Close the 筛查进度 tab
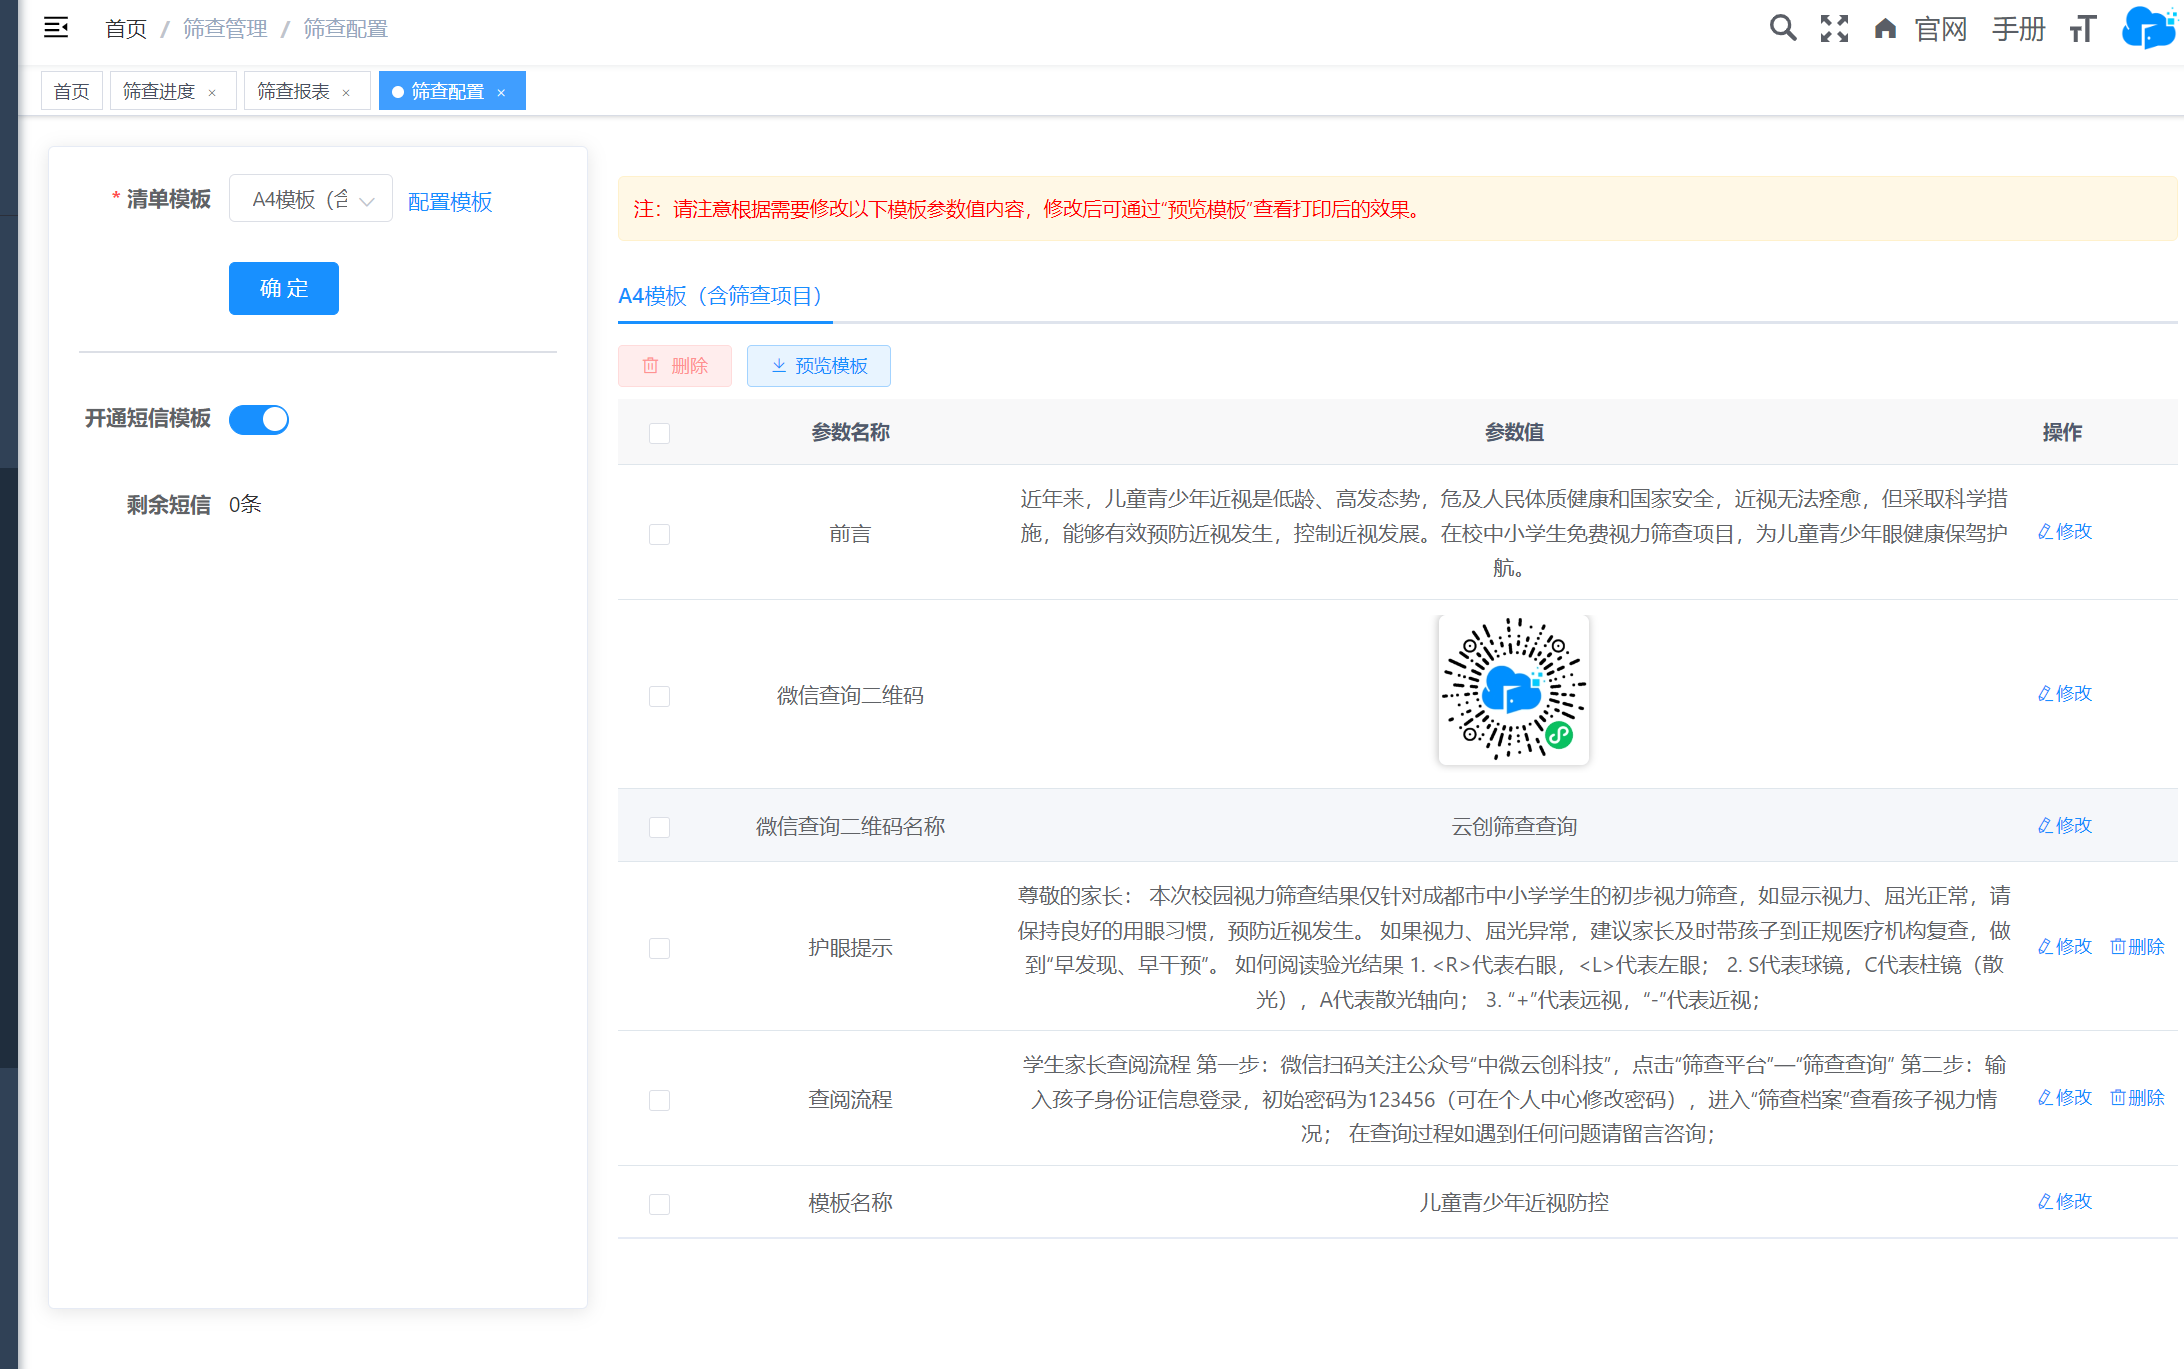This screenshot has height=1369, width=2184. tap(212, 92)
